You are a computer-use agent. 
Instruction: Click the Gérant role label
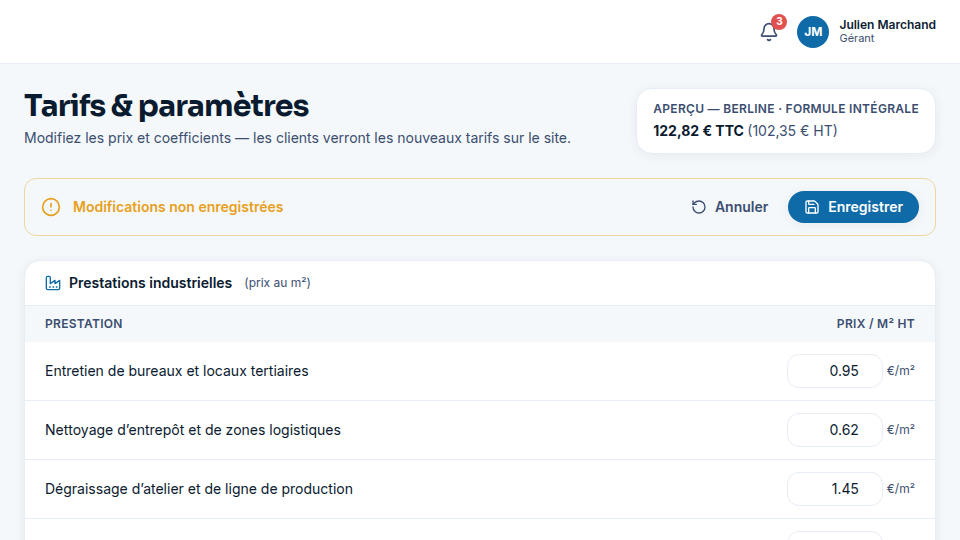[x=857, y=39]
